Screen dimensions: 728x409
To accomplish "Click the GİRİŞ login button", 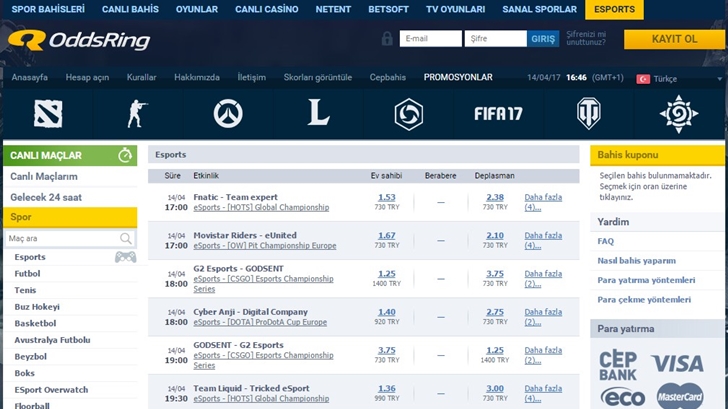I will [543, 39].
